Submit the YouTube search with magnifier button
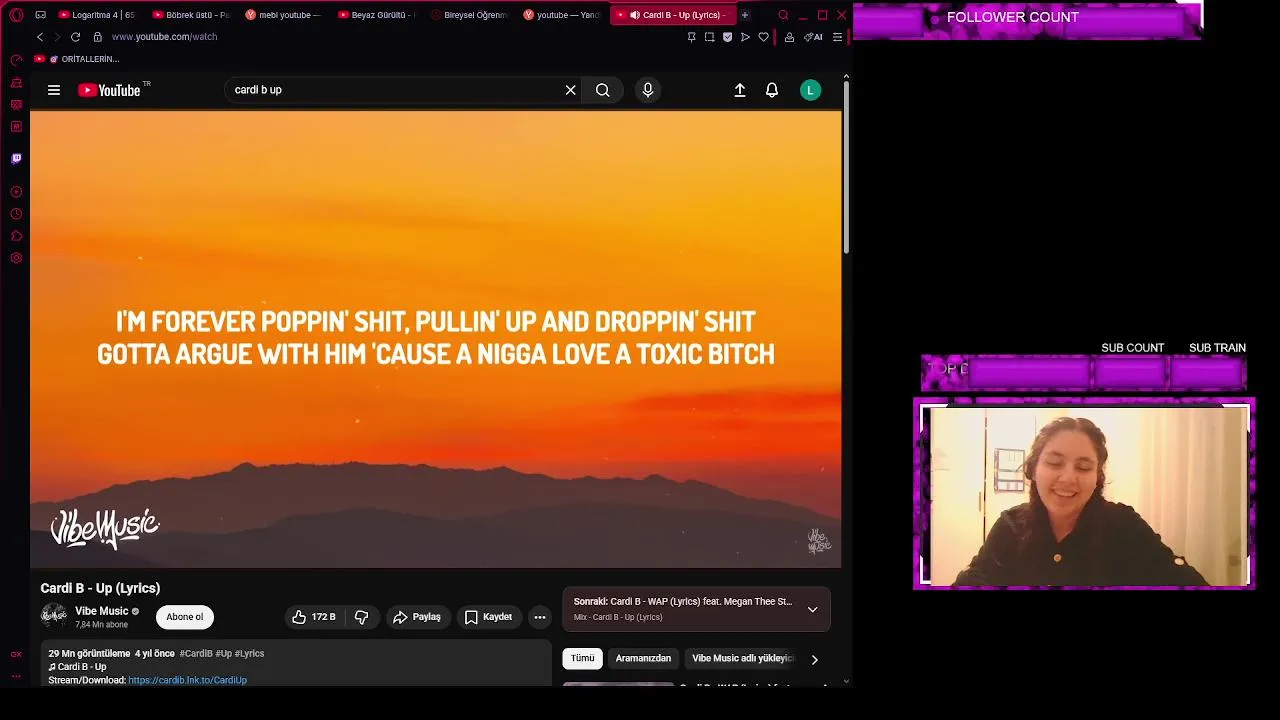Image resolution: width=1280 pixels, height=720 pixels. [603, 90]
